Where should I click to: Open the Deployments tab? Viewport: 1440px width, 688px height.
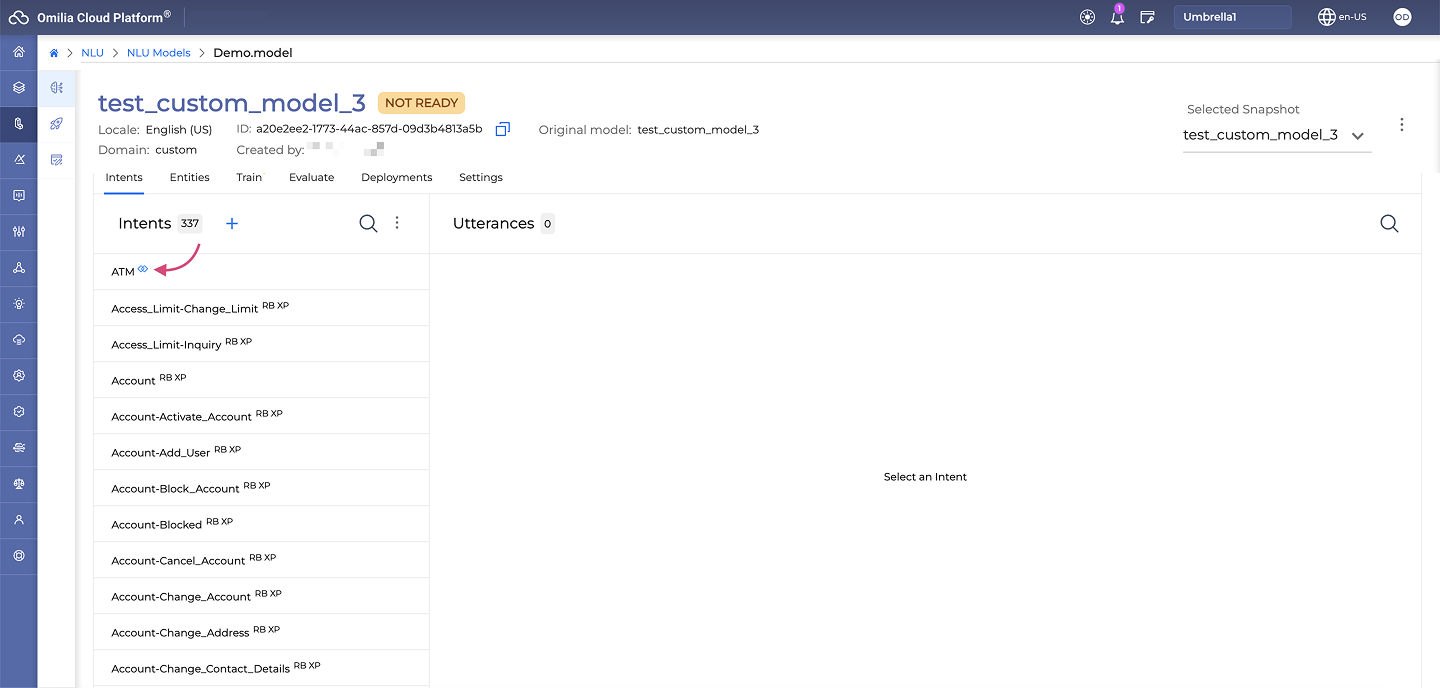tap(396, 177)
